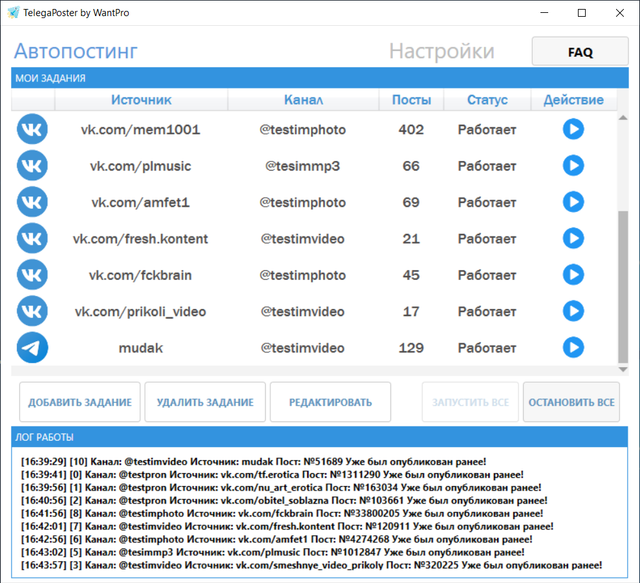Image resolution: width=640 pixels, height=583 pixels.
Task: Launch vk.com/fckbrain task via play button
Action: [x=573, y=274]
